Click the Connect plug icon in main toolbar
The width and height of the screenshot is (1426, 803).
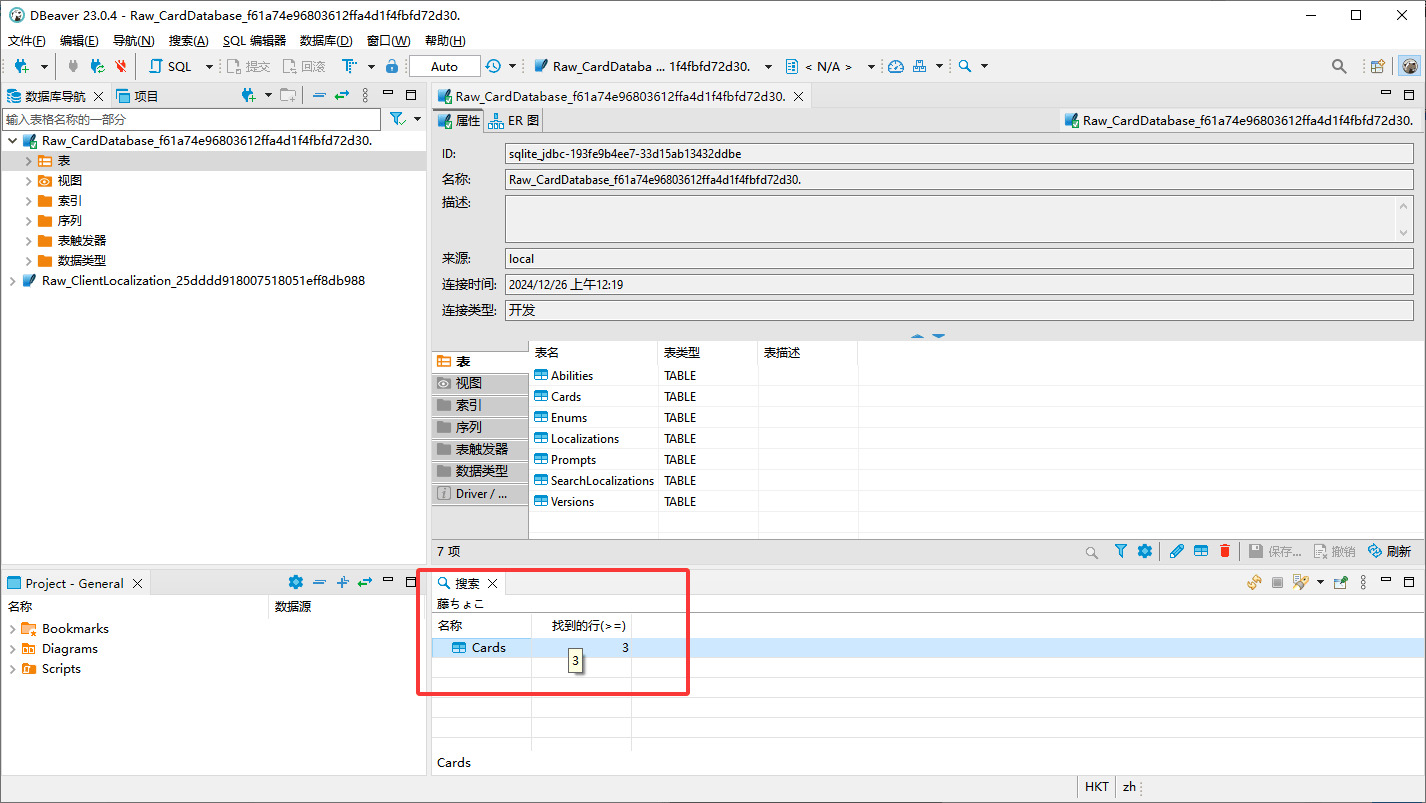(x=73, y=66)
